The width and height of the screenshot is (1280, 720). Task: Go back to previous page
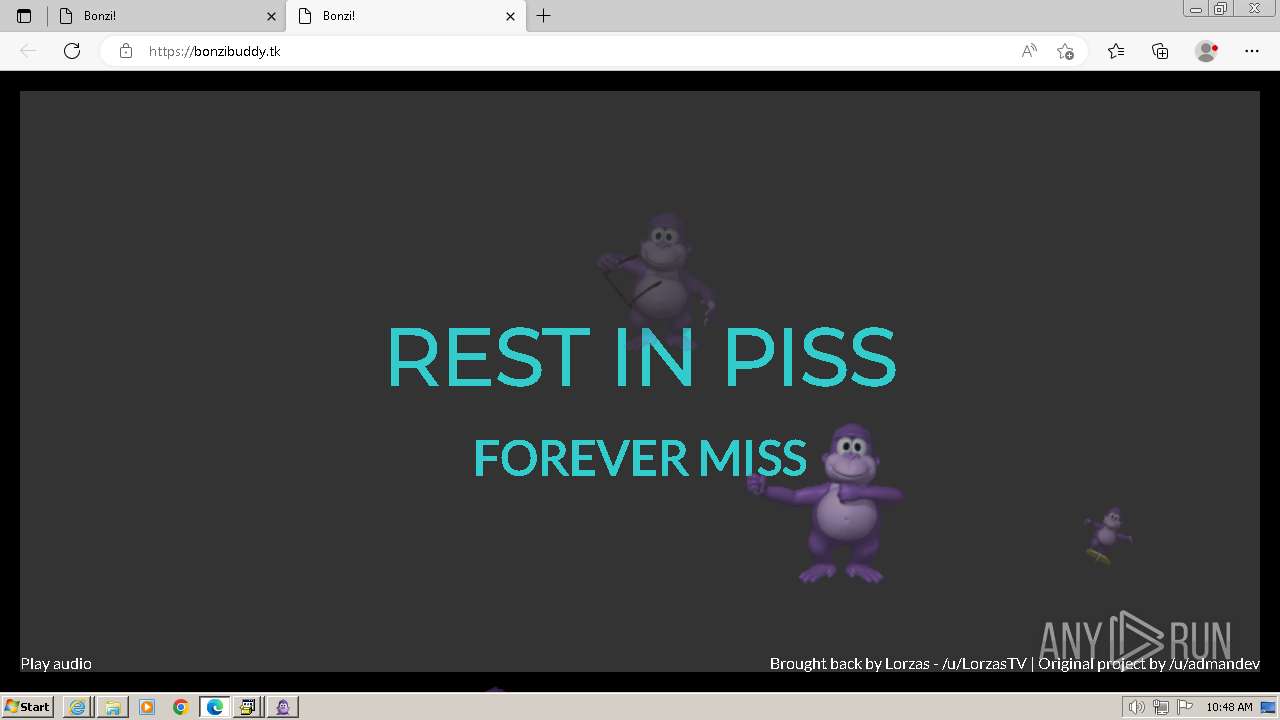[28, 51]
